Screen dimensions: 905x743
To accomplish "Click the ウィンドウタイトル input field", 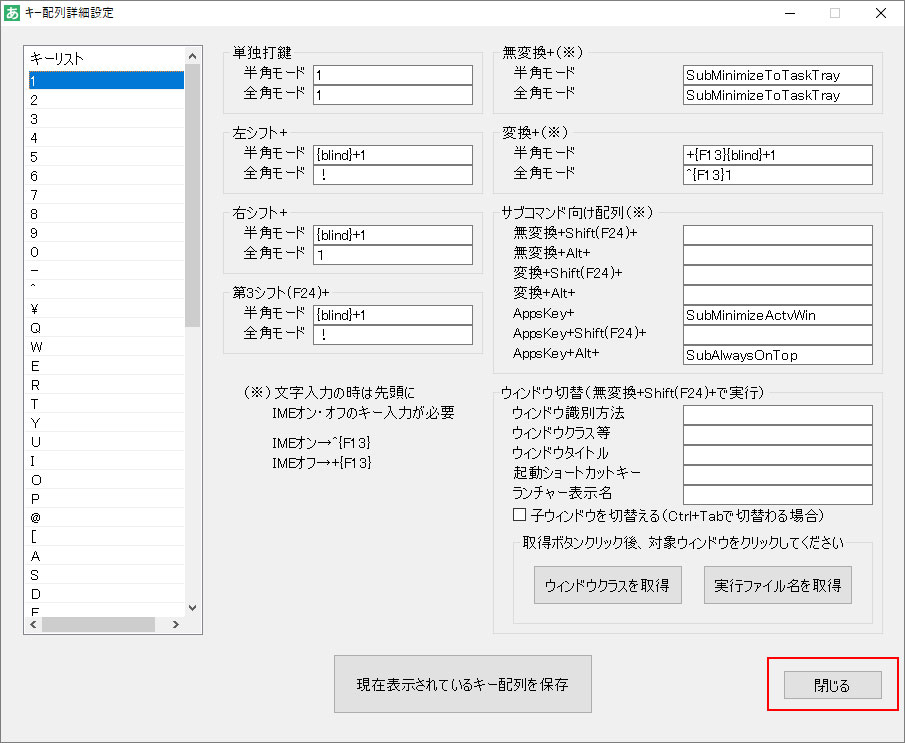I will tap(777, 454).
